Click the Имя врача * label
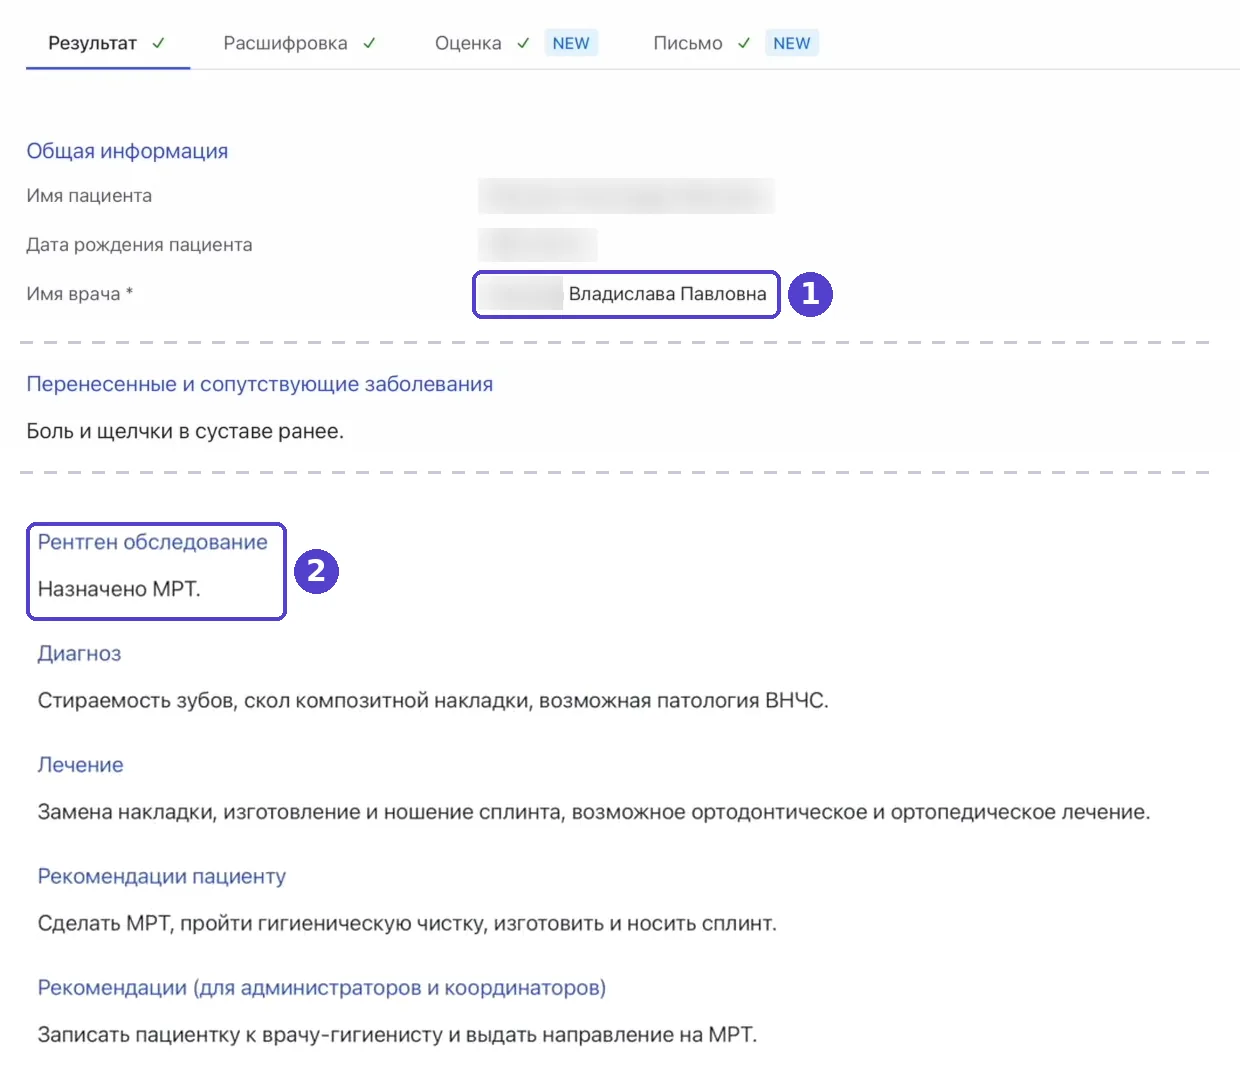This screenshot has height=1065, width=1240. [x=80, y=294]
